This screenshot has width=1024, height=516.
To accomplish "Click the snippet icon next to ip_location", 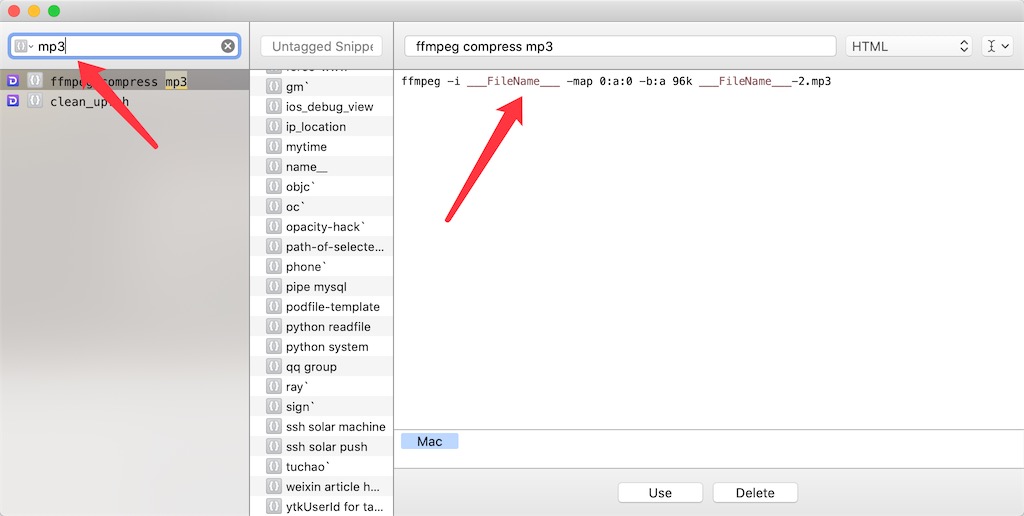I will (x=273, y=127).
